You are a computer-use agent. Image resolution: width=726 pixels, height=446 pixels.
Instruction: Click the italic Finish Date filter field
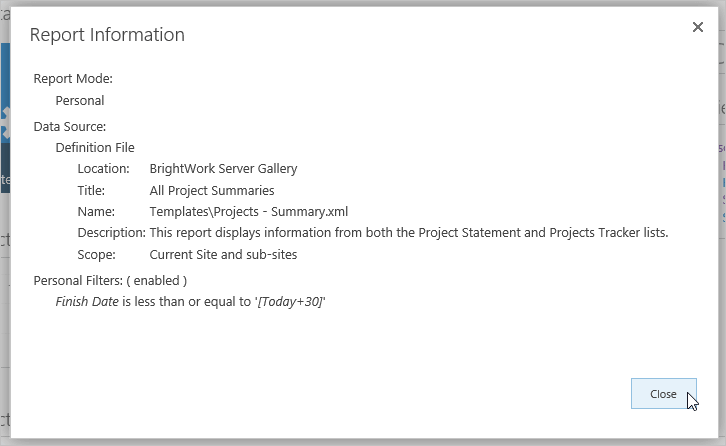click(87, 301)
